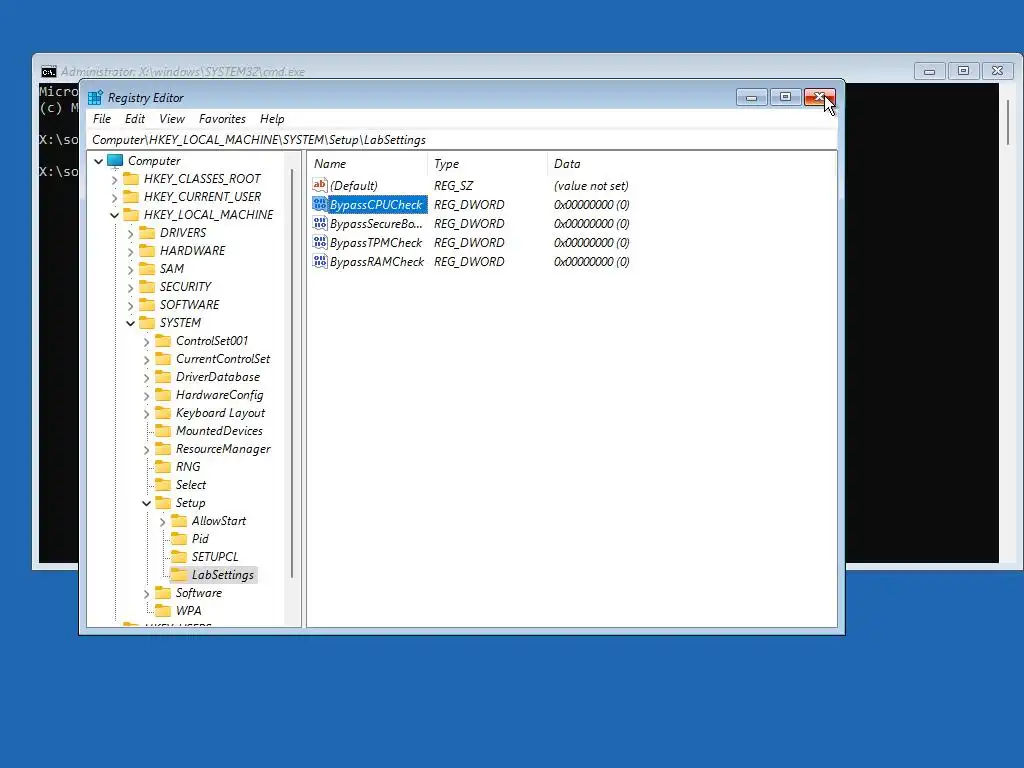This screenshot has width=1024, height=768.
Task: Click the SECURITY folder icon
Action: click(x=148, y=287)
